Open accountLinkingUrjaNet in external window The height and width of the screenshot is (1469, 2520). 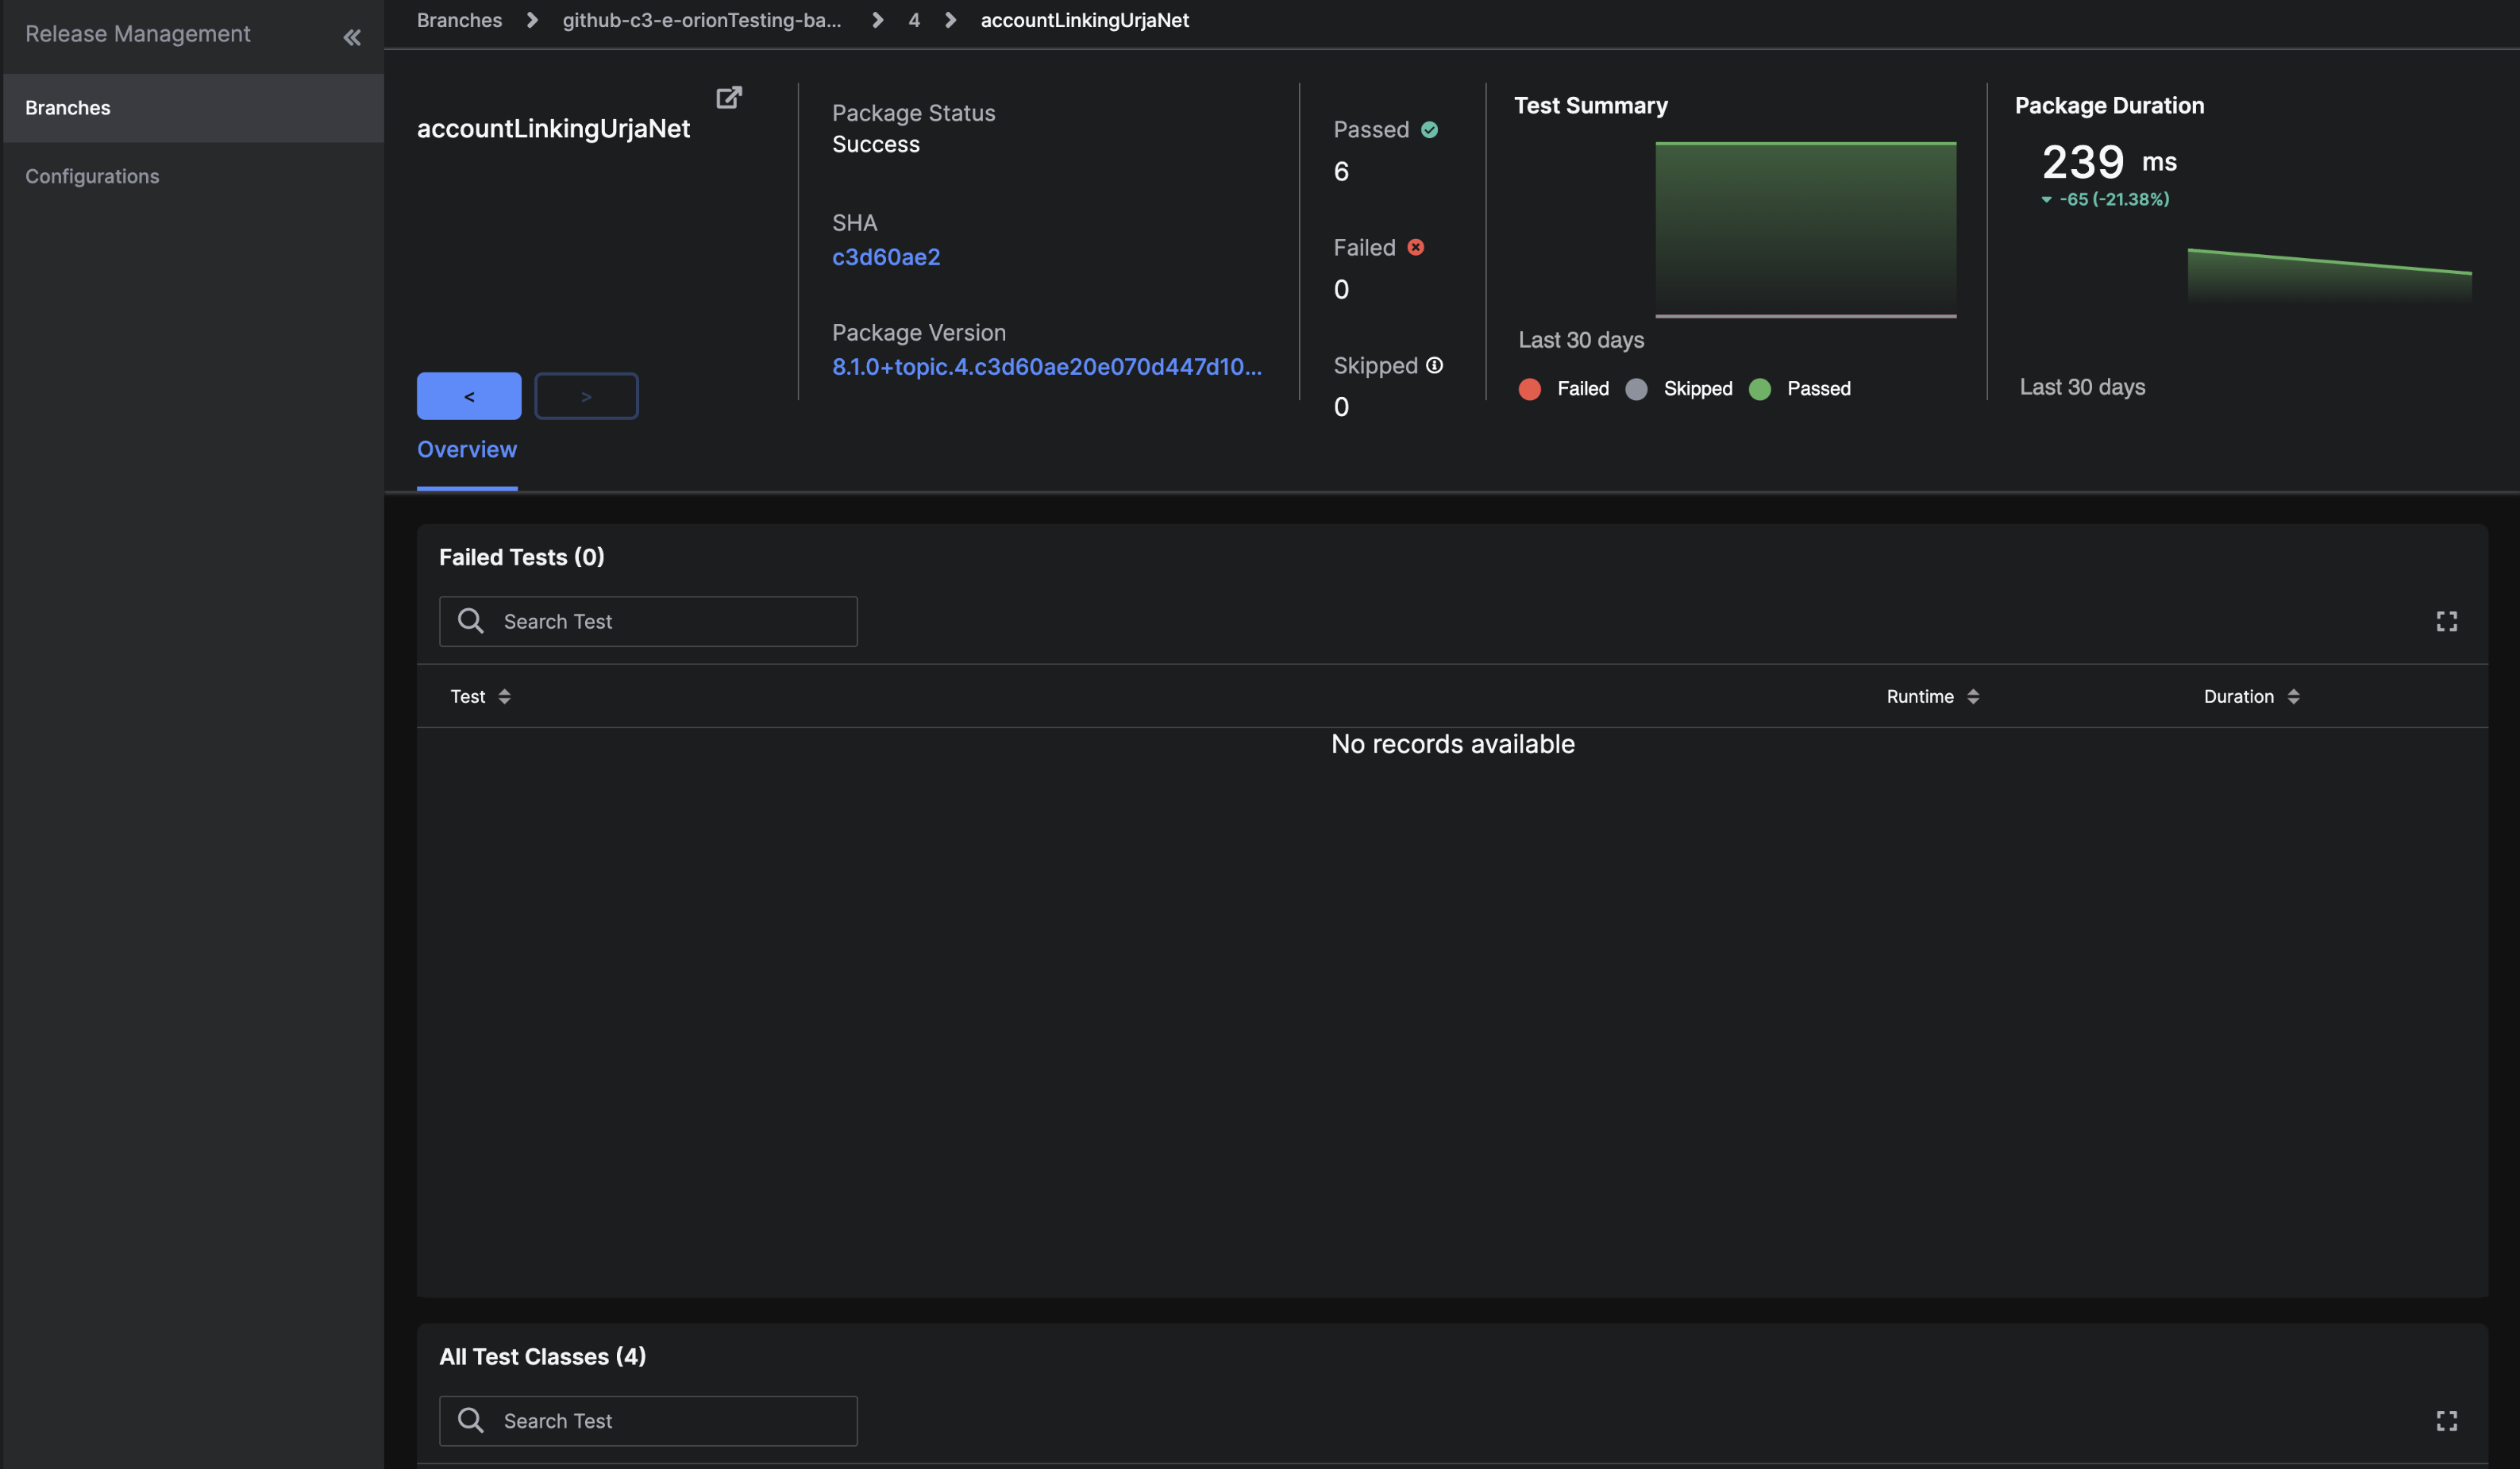coord(729,97)
